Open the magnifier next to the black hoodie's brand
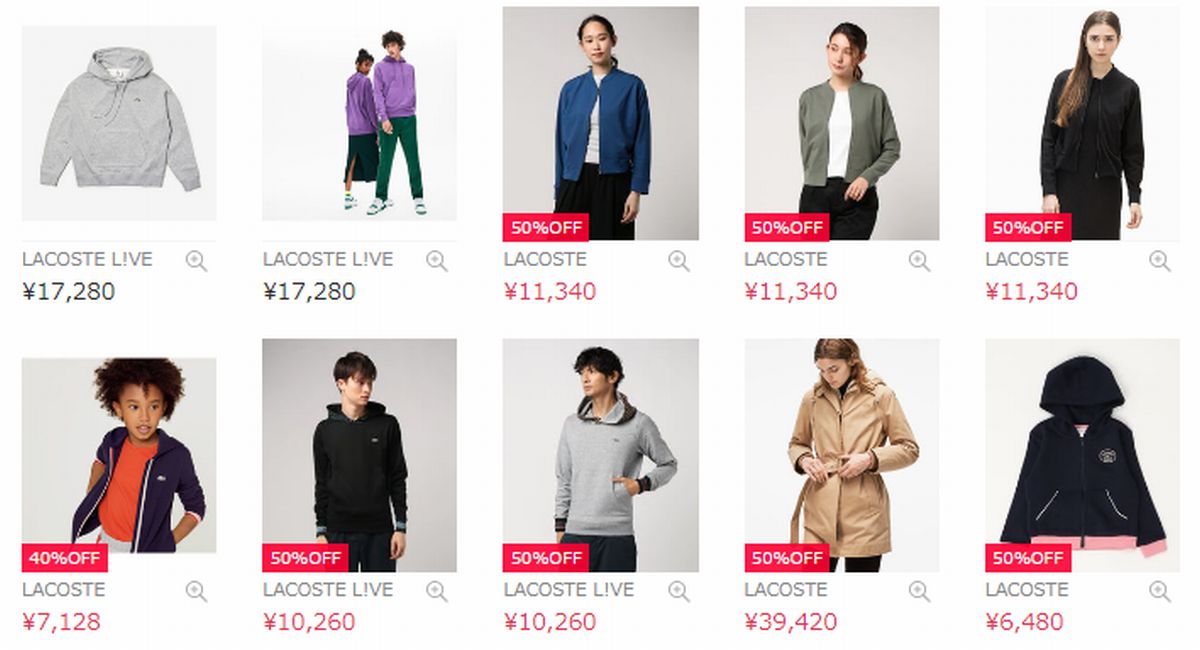The width and height of the screenshot is (1200, 650). [437, 591]
